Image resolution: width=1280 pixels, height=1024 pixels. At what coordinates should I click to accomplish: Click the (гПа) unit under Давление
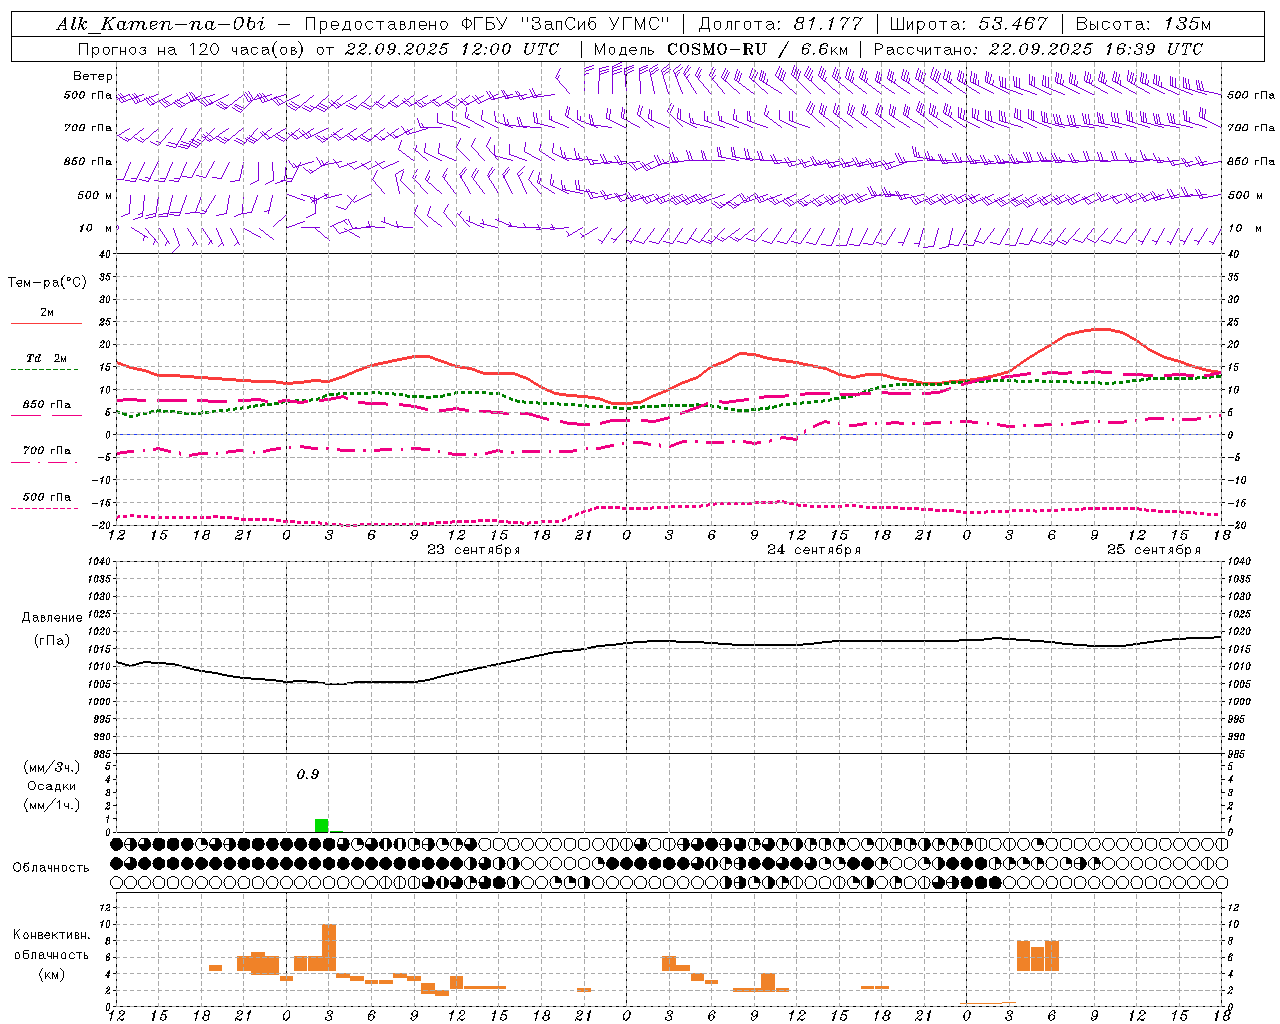click(52, 641)
